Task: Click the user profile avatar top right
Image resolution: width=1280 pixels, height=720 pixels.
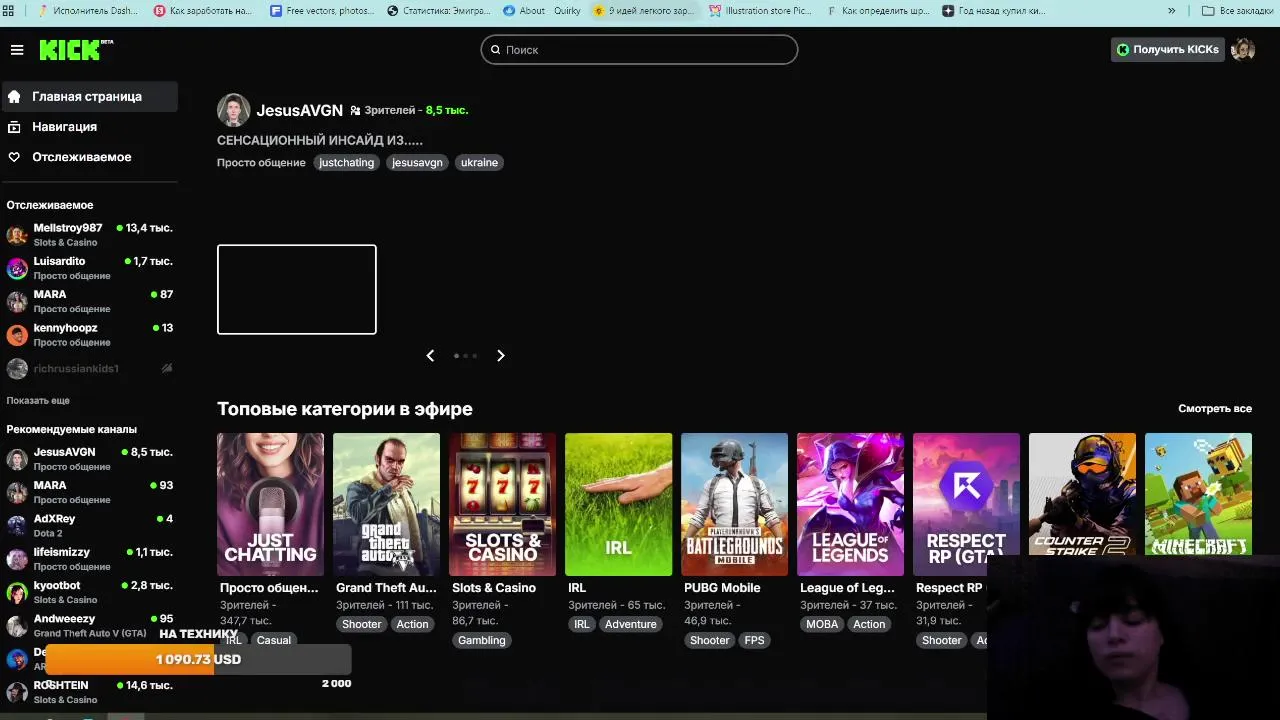Action: pyautogui.click(x=1243, y=50)
